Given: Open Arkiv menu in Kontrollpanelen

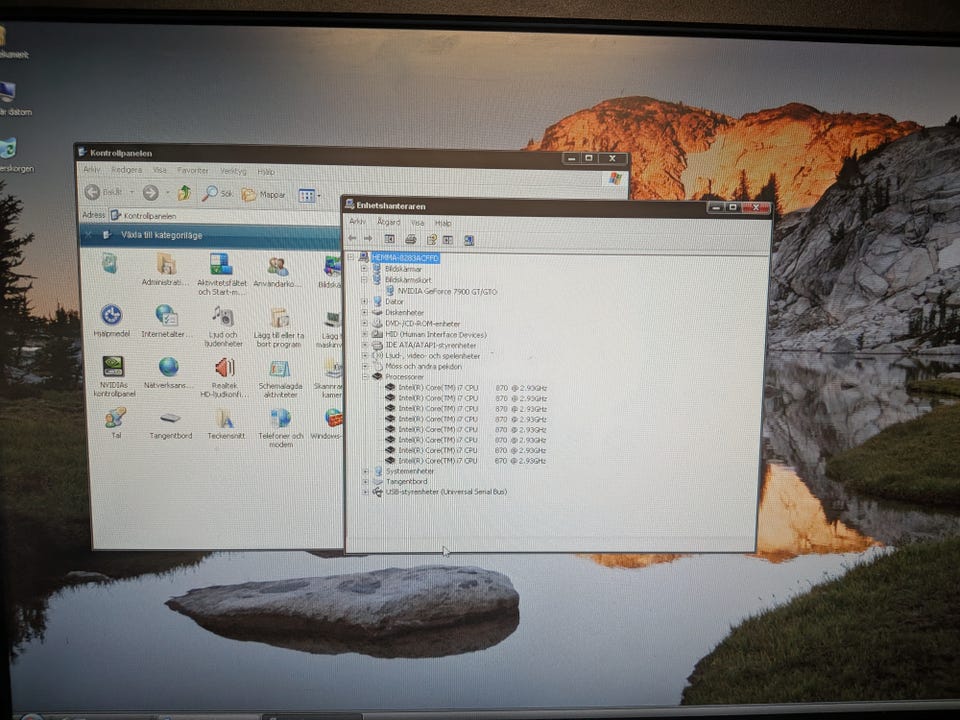Looking at the screenshot, I should click(92, 170).
